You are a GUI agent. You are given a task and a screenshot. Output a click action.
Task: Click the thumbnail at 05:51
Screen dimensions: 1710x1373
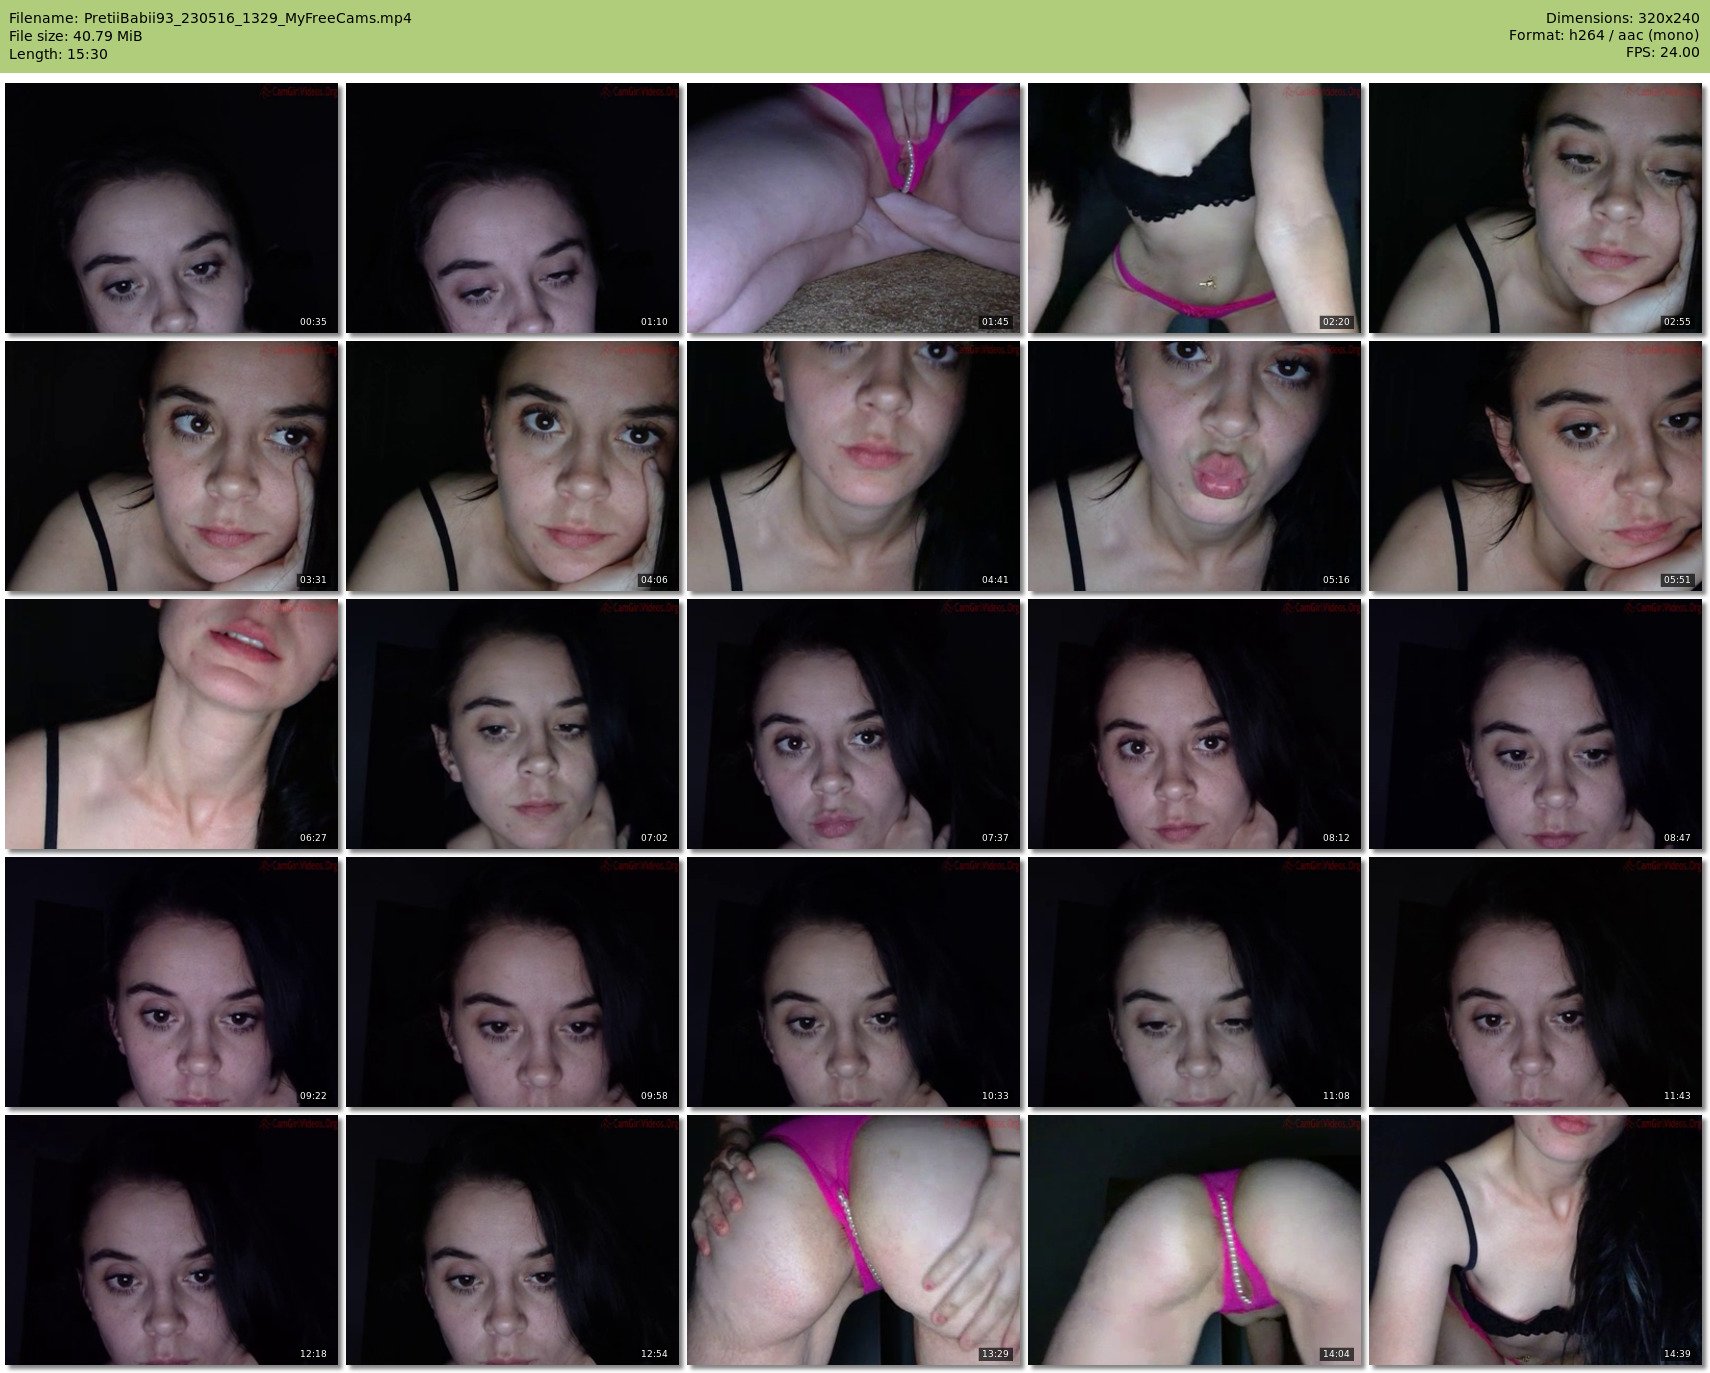(1535, 466)
